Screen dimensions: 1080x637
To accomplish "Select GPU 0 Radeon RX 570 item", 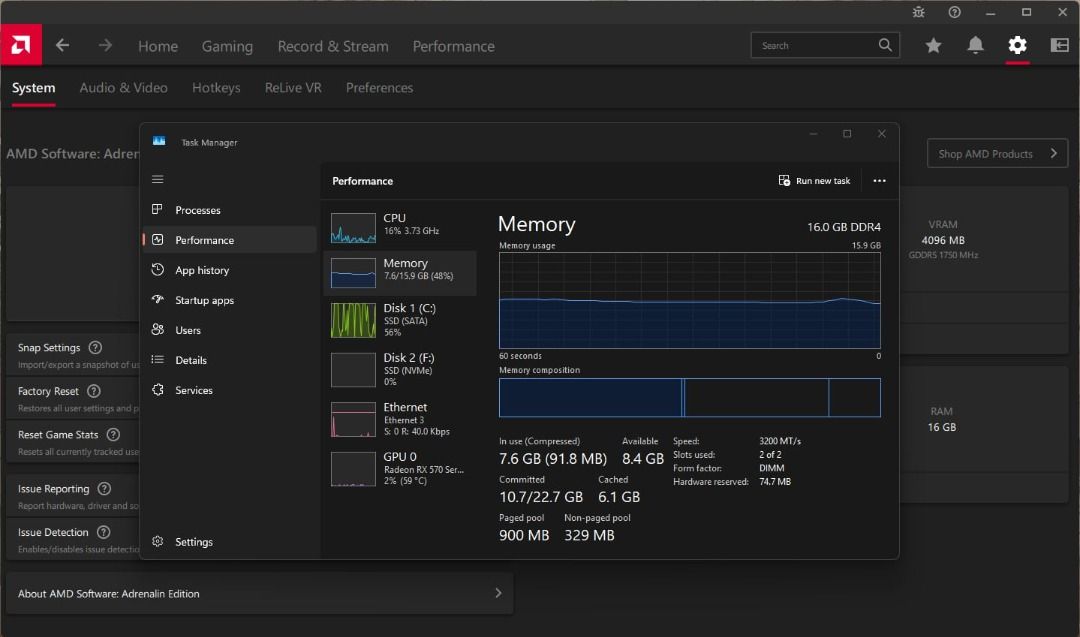I will 399,468.
